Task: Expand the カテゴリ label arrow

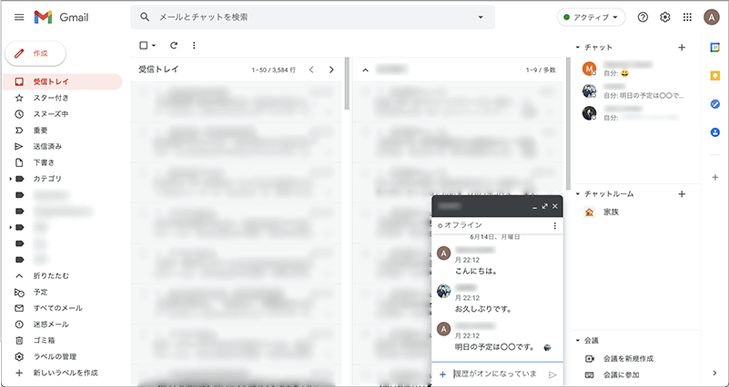Action: pos(11,179)
